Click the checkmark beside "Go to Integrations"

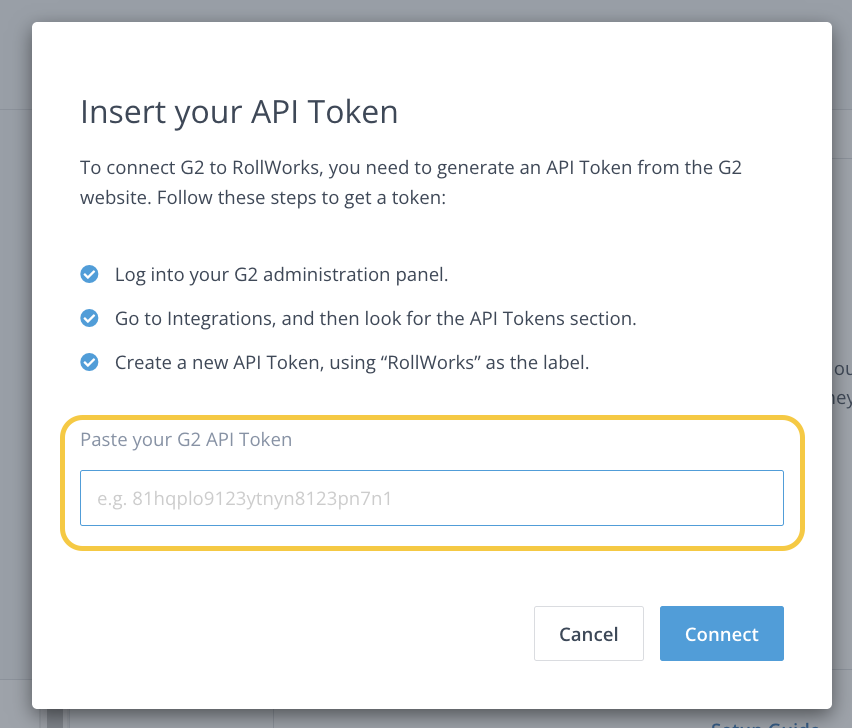tap(89, 318)
